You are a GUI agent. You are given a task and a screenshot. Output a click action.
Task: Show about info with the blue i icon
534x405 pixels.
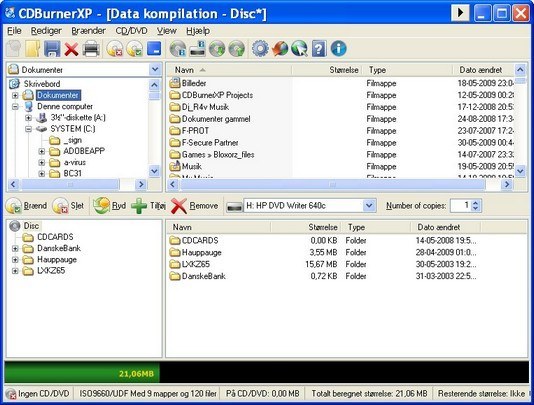click(x=339, y=48)
